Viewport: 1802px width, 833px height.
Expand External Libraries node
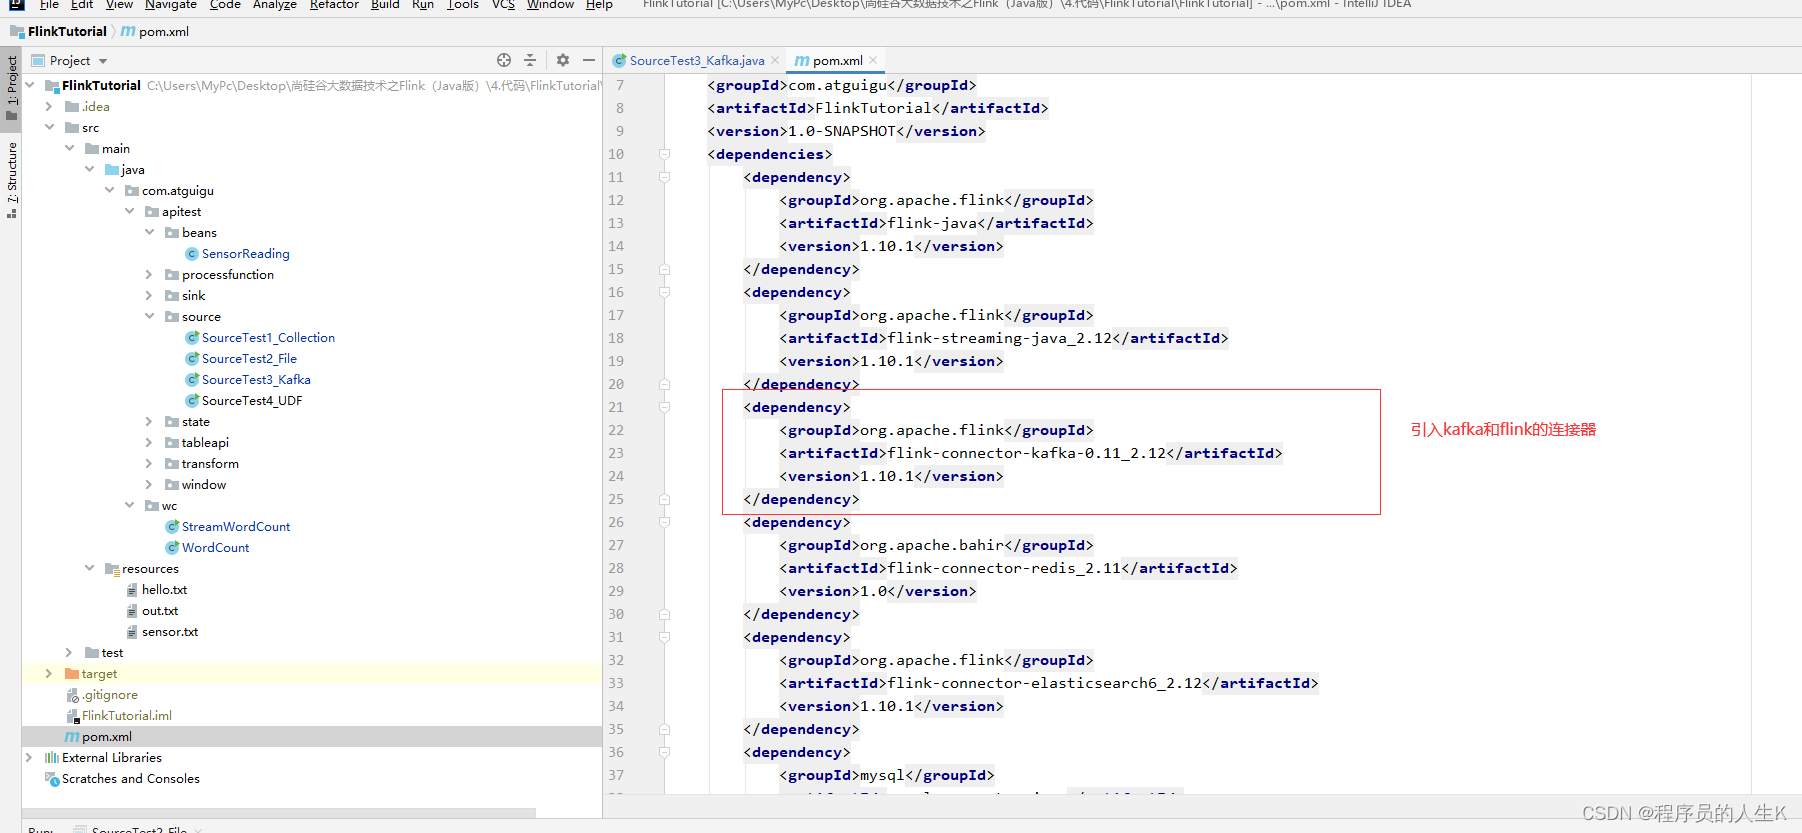coord(29,758)
